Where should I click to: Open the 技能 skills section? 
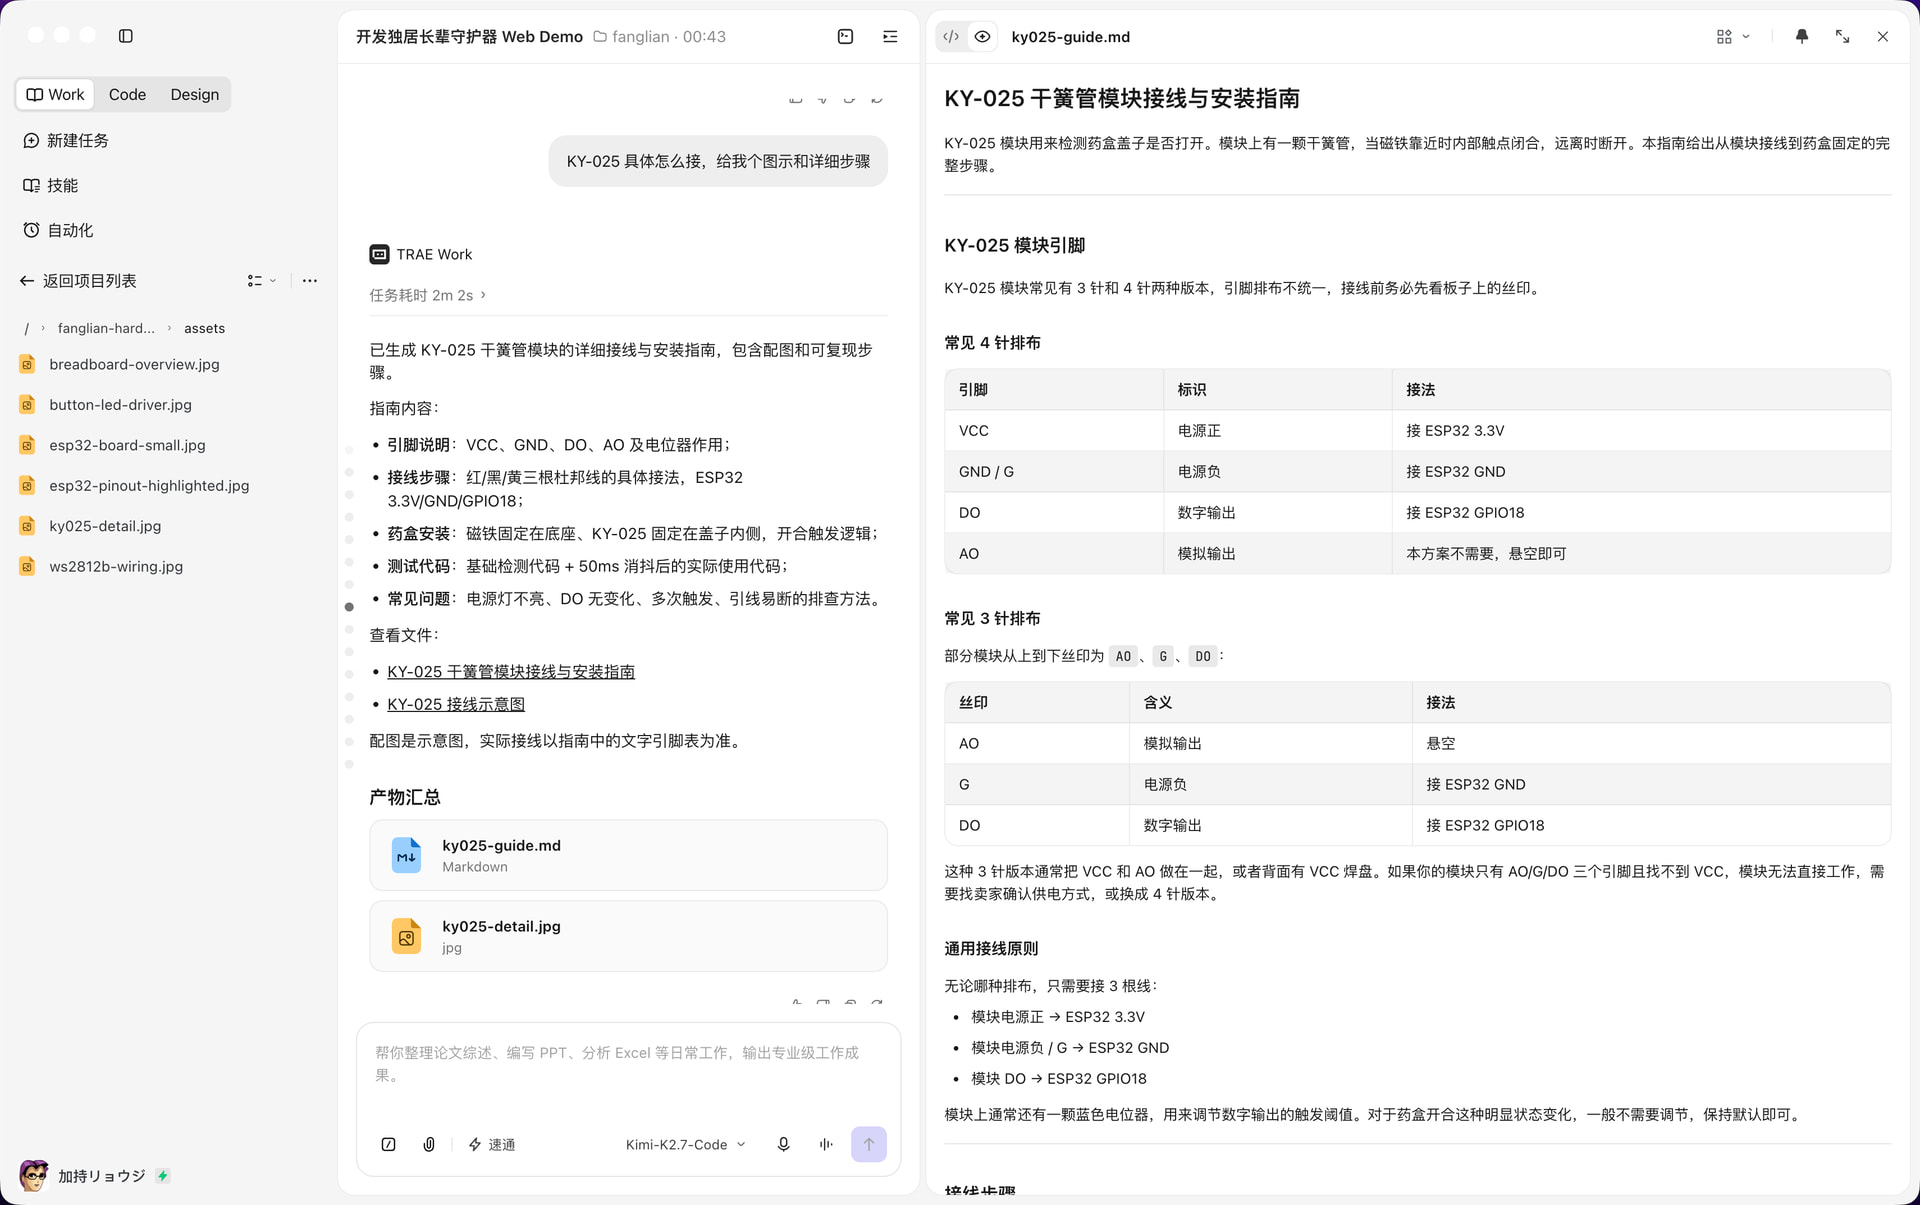50,186
